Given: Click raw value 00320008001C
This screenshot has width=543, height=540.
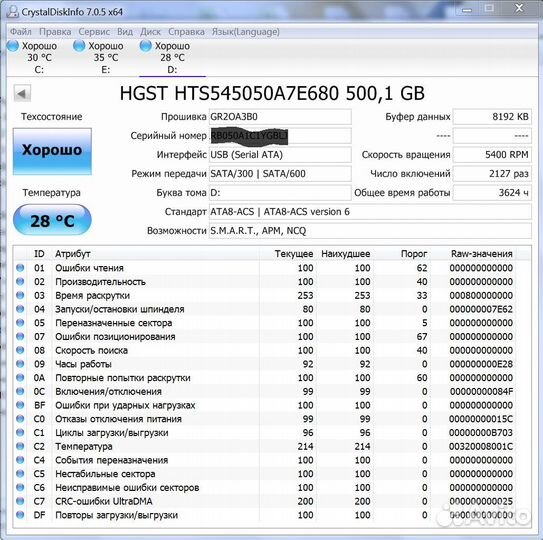Looking at the screenshot, I should [x=481, y=446].
